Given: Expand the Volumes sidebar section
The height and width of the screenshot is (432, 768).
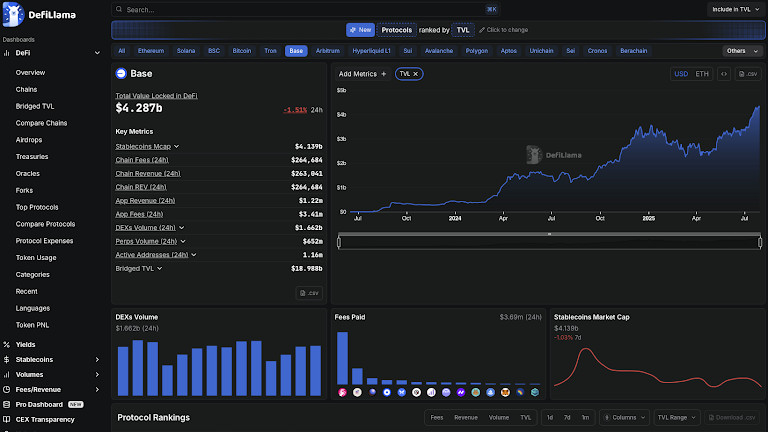Looking at the screenshot, I should [x=97, y=375].
